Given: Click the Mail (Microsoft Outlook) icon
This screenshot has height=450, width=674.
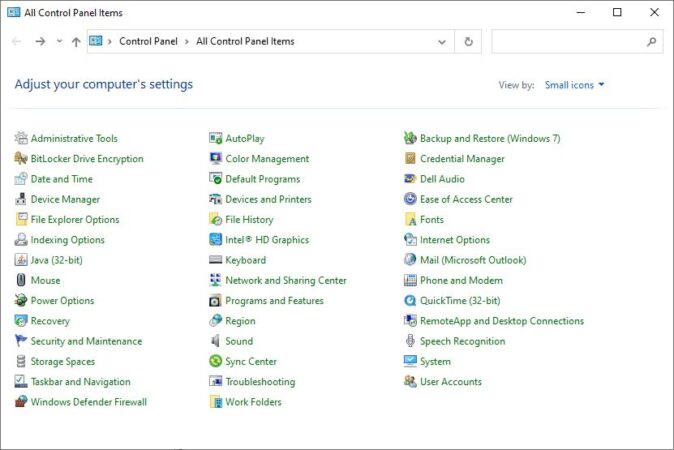Looking at the screenshot, I should (x=410, y=260).
